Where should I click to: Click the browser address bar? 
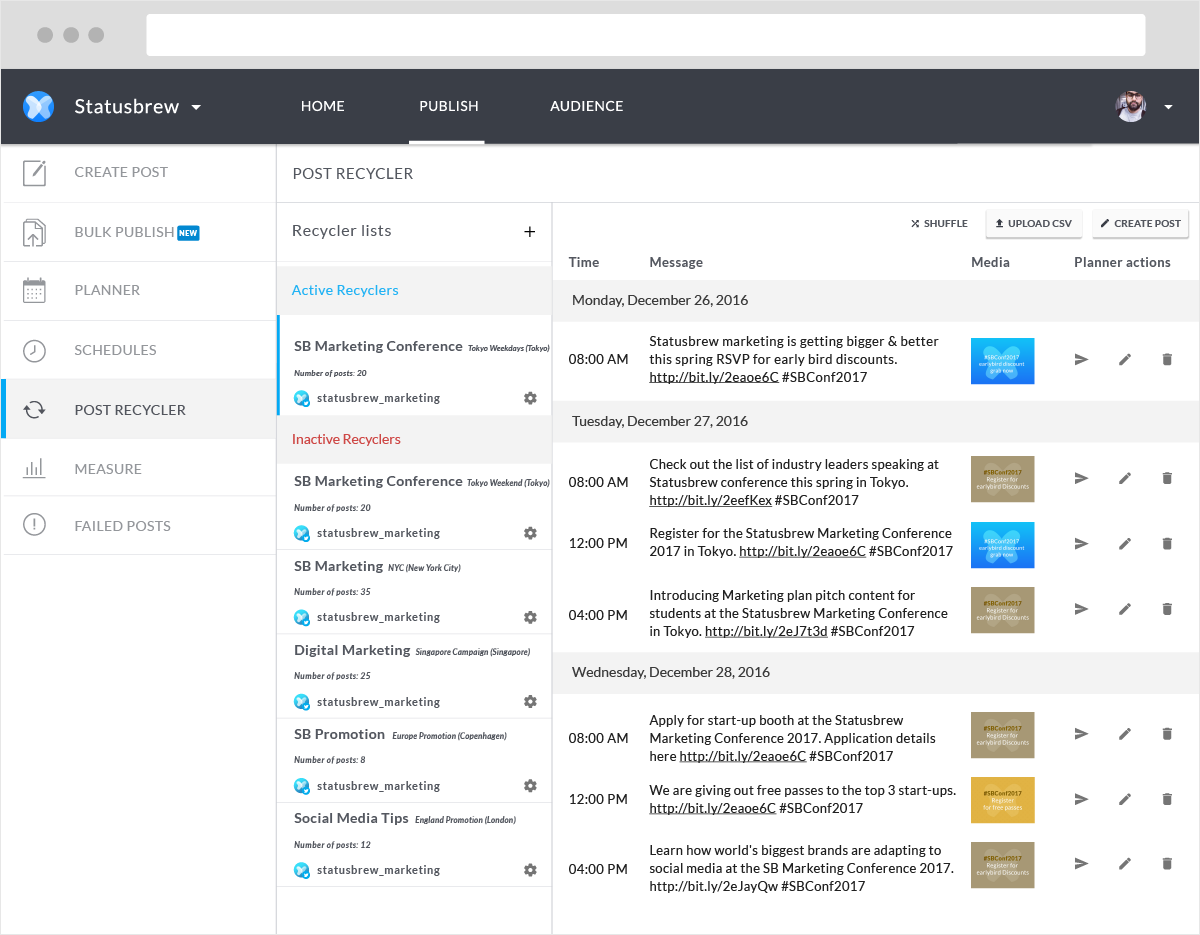coord(646,35)
